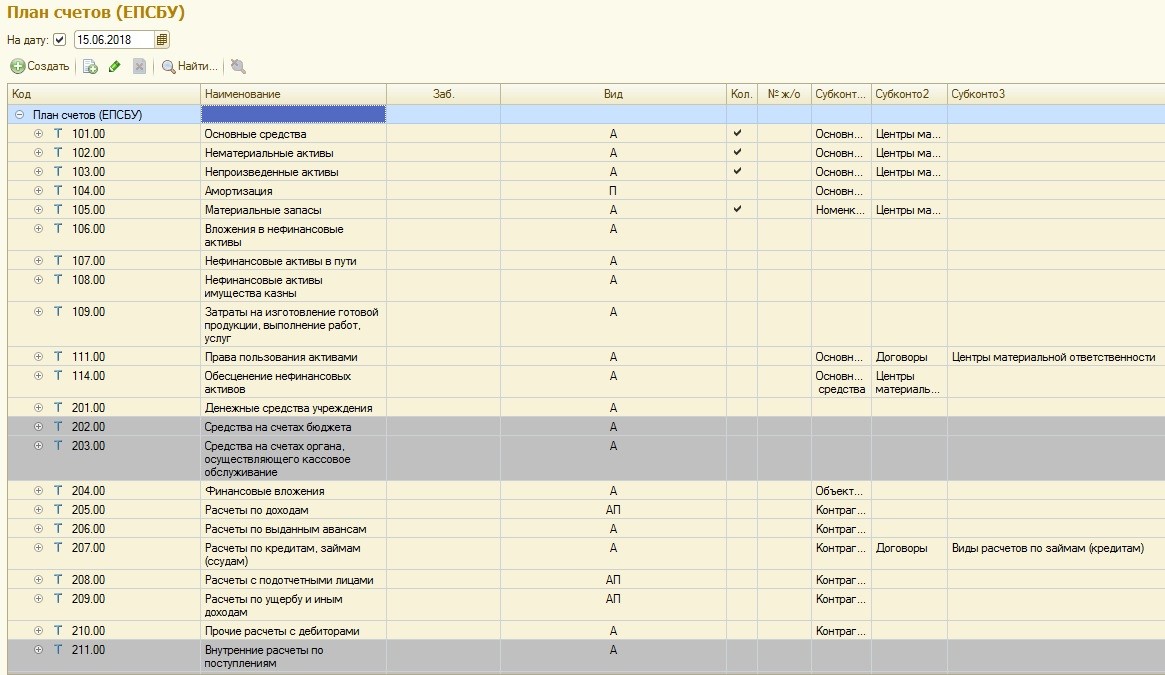Open the calendar picker beside the date
This screenshot has height=675, width=1165.
pyautogui.click(x=162, y=40)
